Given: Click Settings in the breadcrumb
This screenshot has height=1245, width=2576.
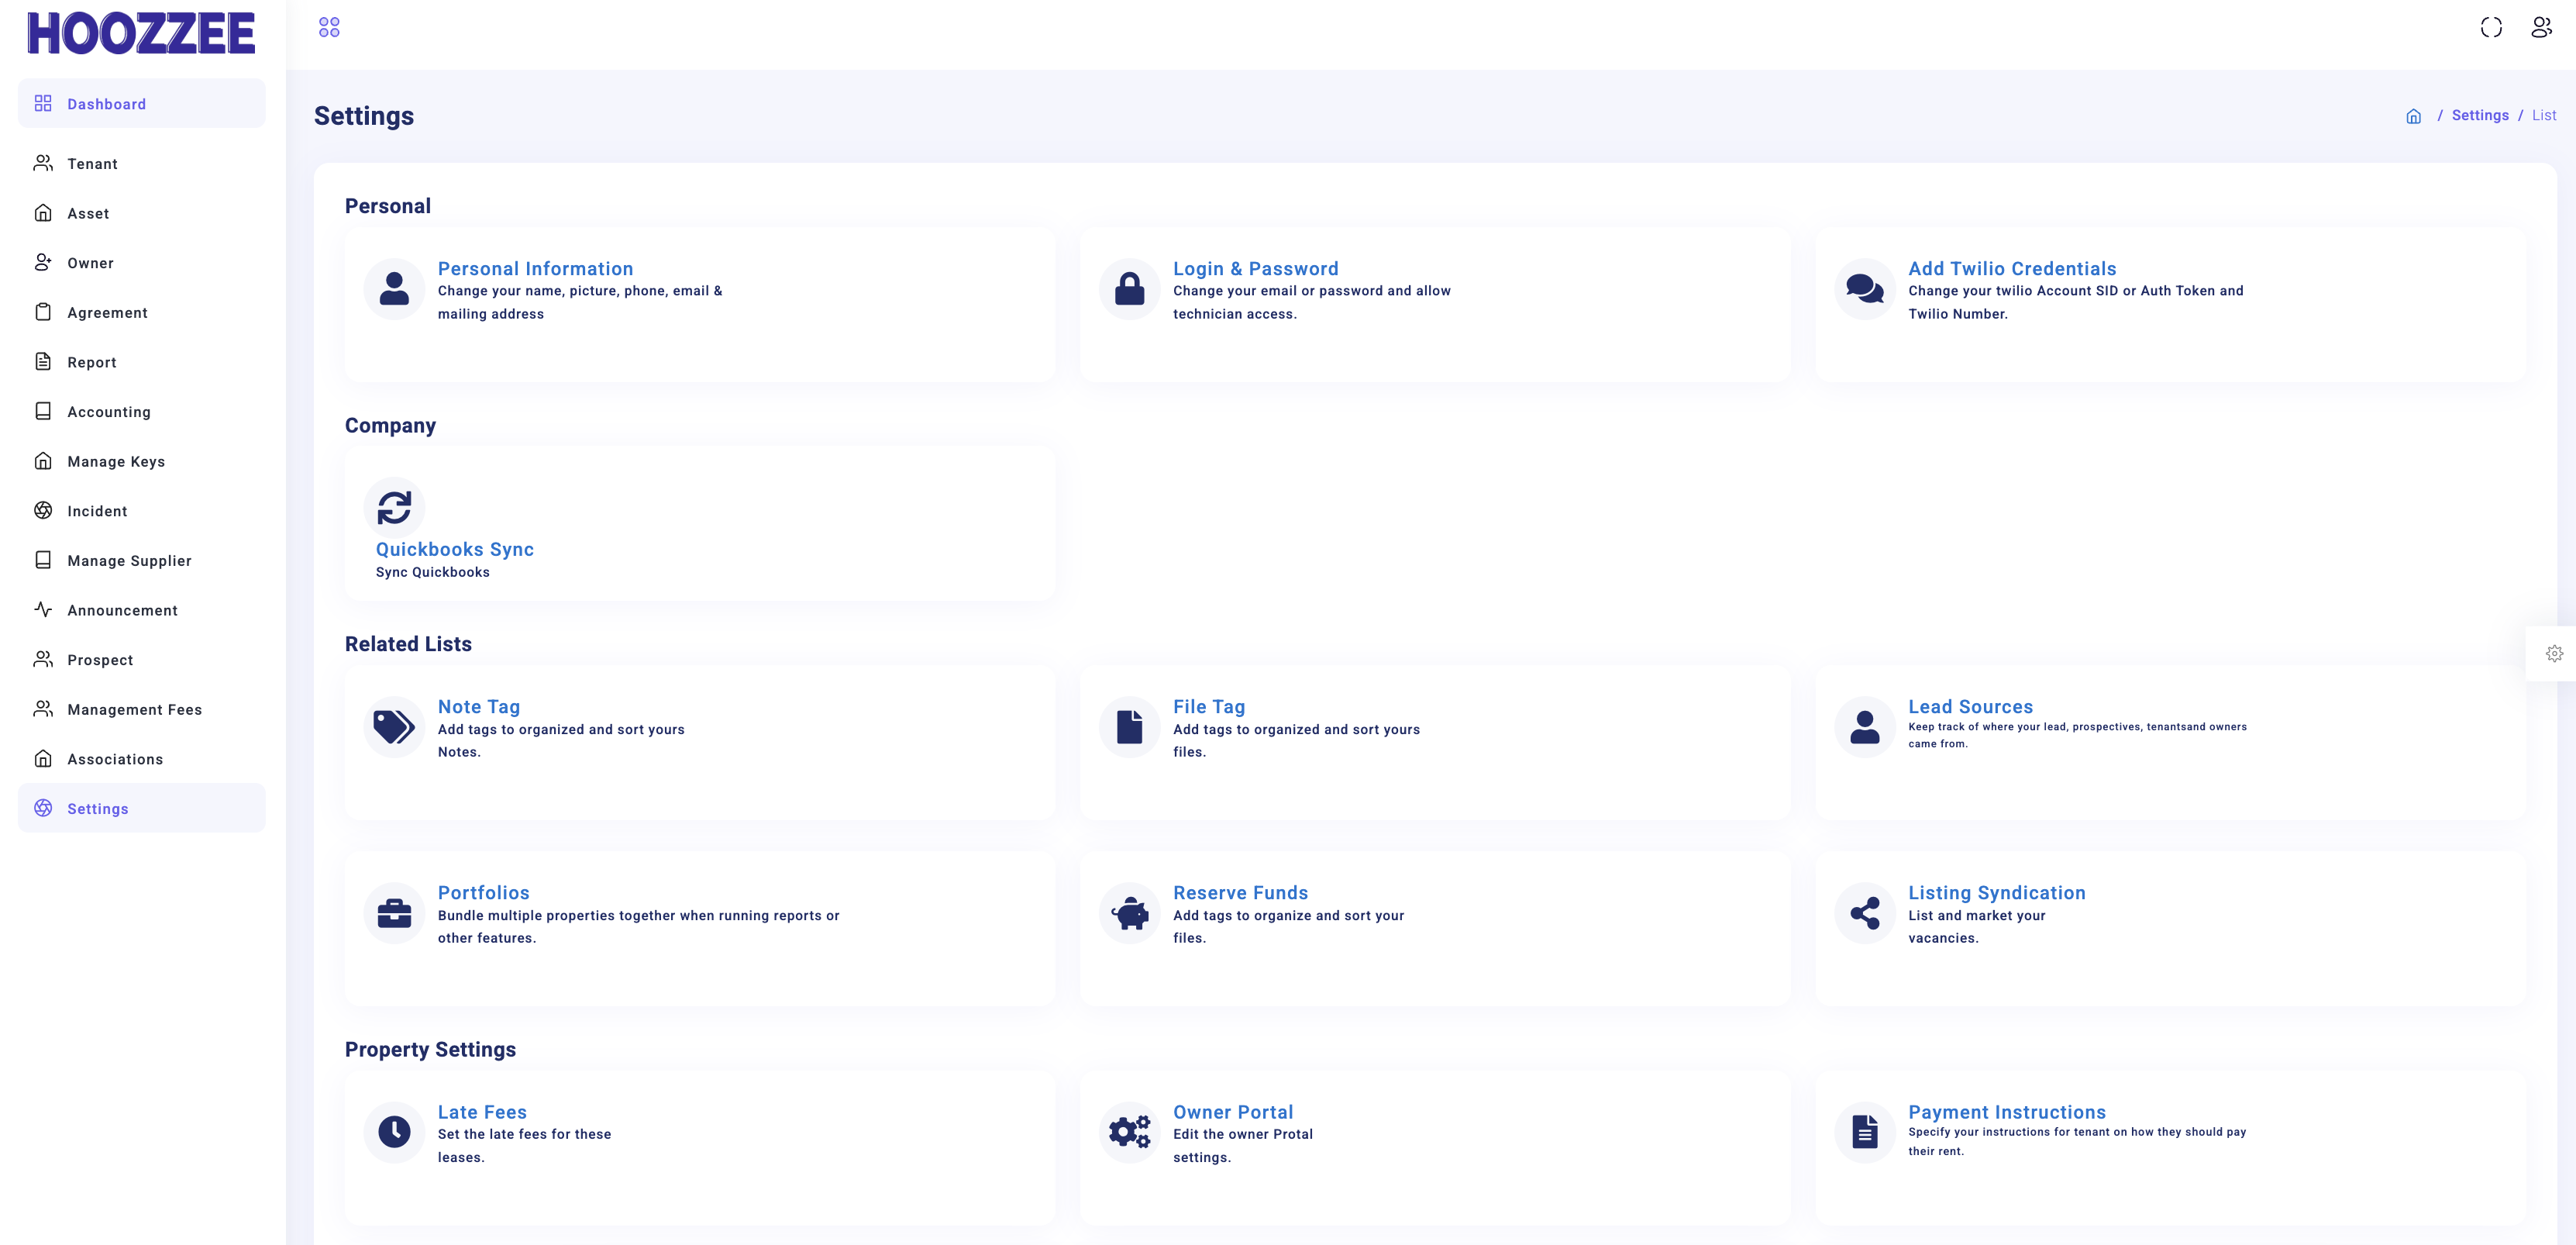Looking at the screenshot, I should click(x=2479, y=115).
